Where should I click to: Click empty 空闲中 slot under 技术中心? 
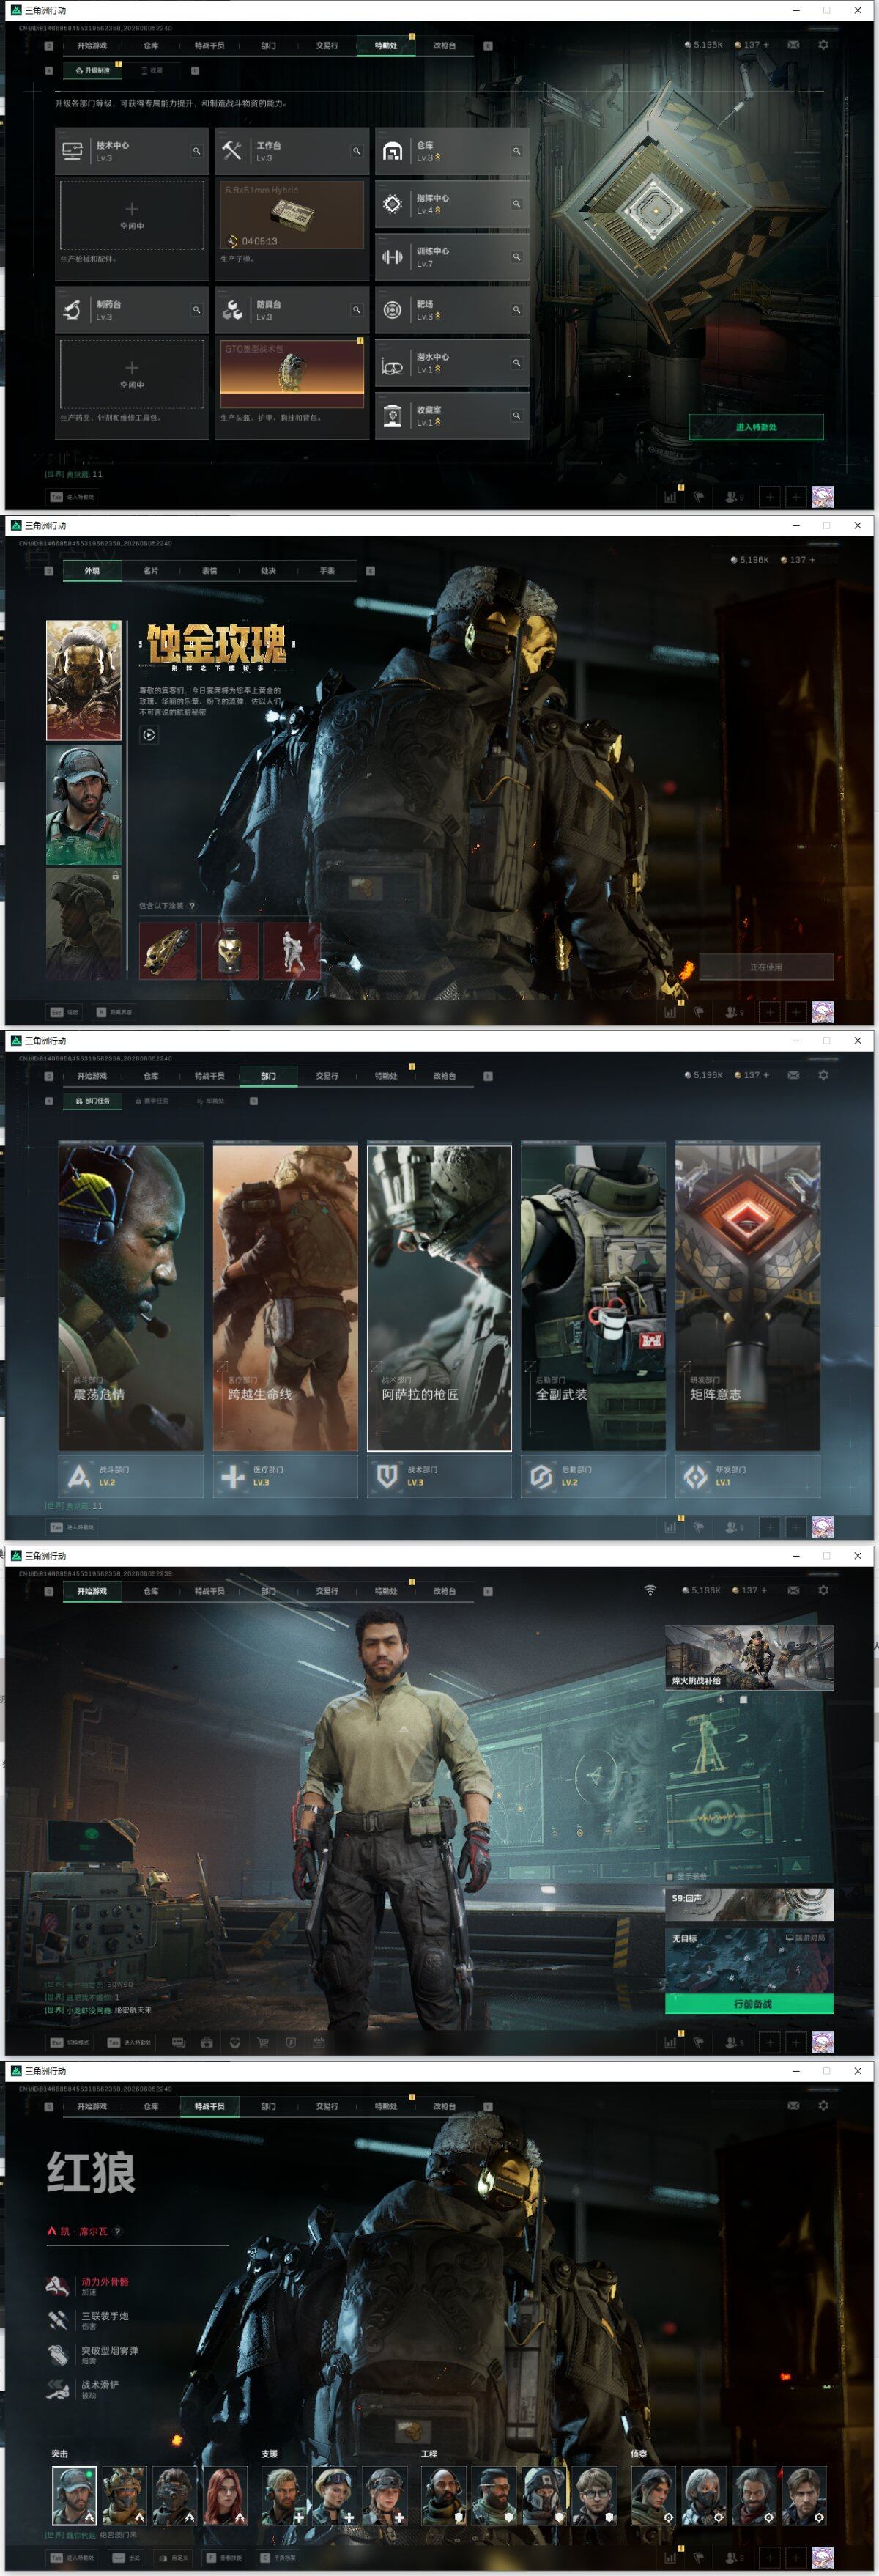[132, 215]
